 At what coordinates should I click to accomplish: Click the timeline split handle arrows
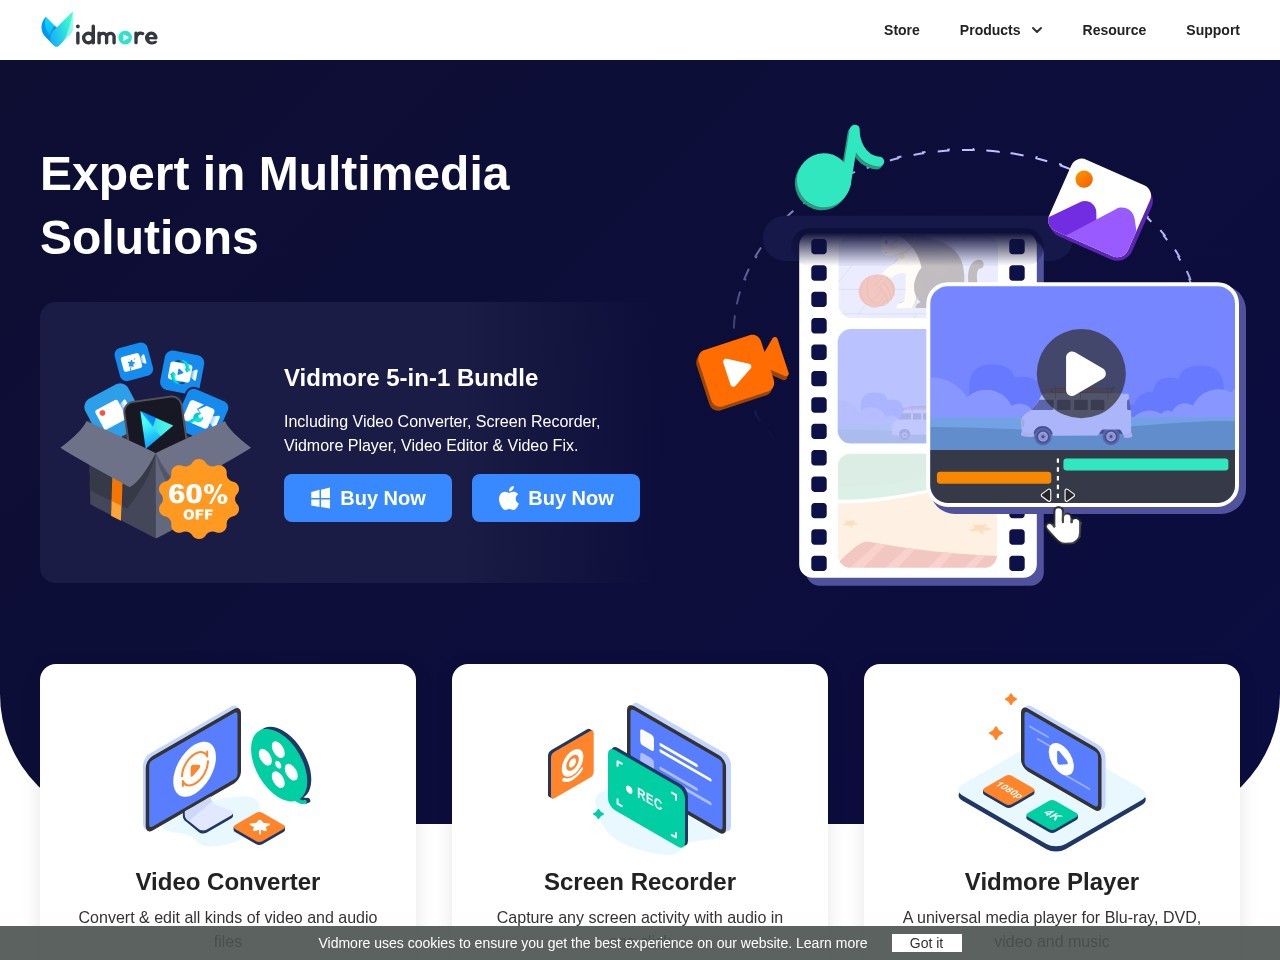point(1058,495)
